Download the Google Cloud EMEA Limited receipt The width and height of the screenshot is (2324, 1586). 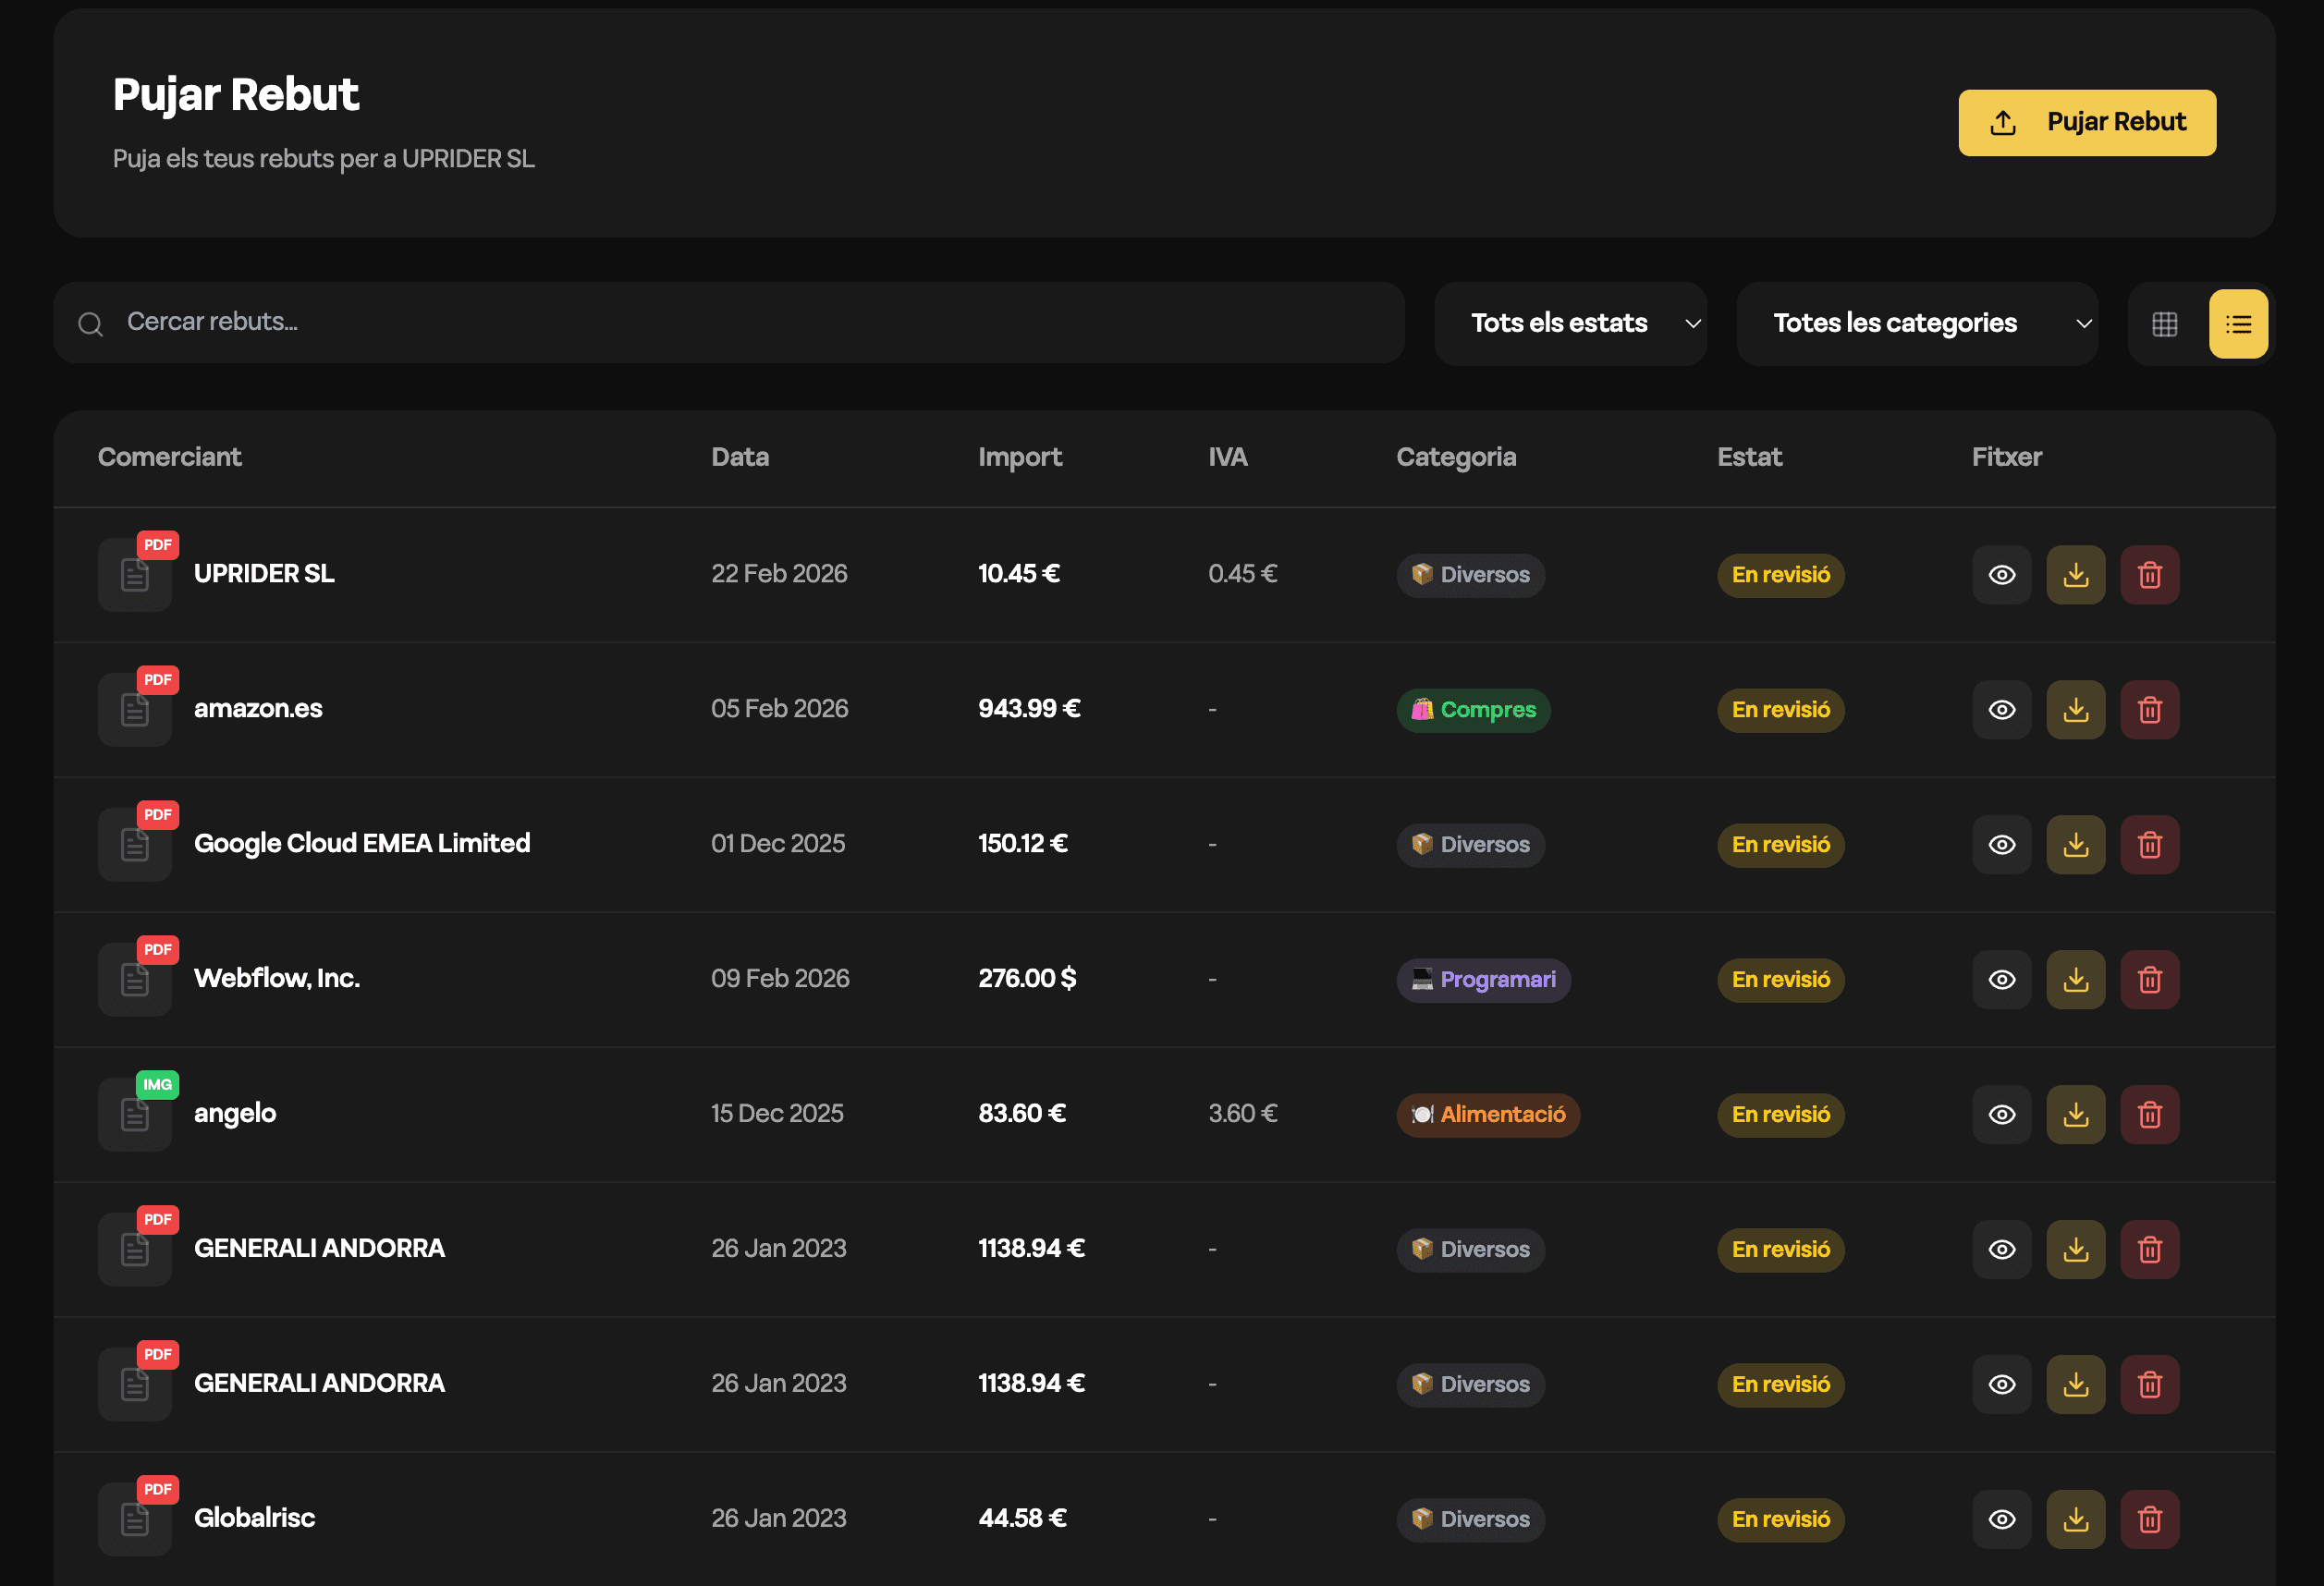click(2075, 844)
